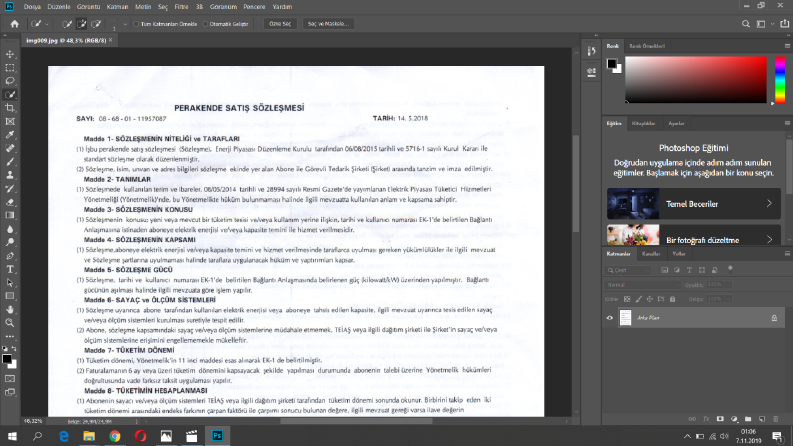Open the Normal blend mode dropdown
The image size is (793, 446).
point(643,285)
